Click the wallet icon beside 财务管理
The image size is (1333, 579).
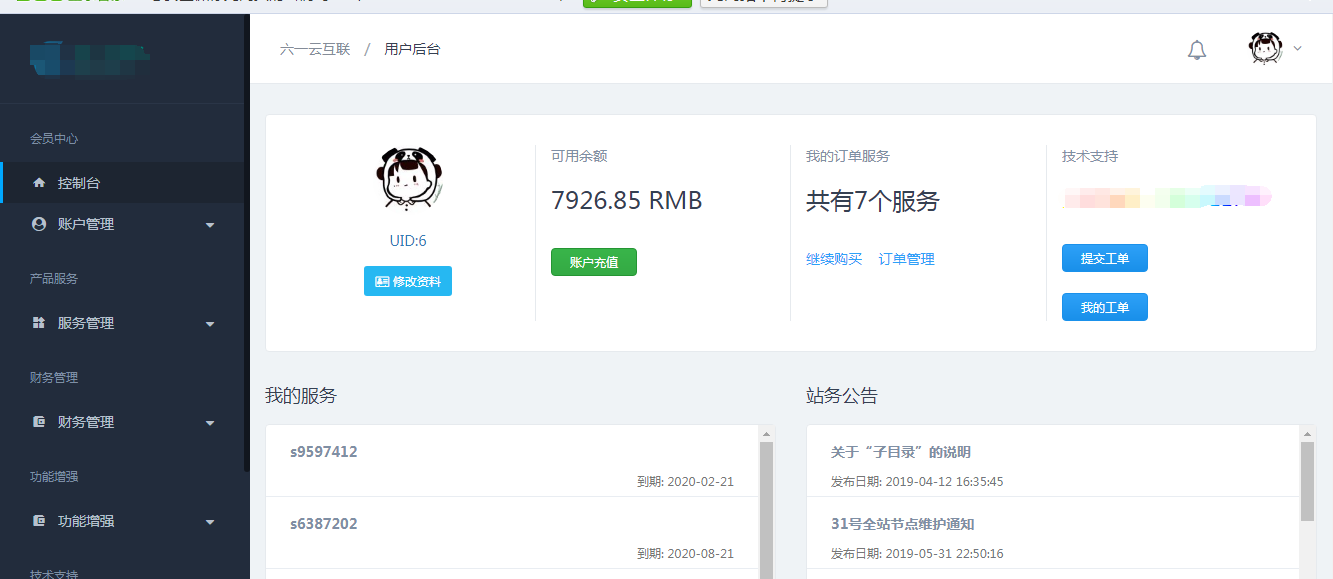(x=39, y=422)
